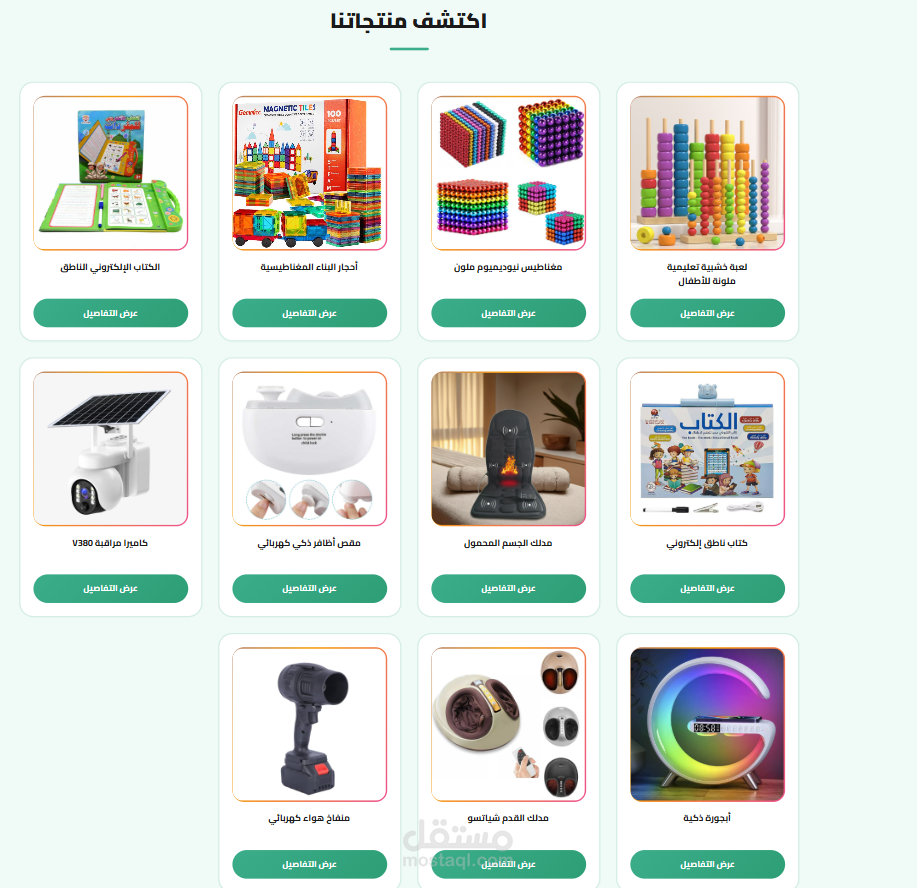Open the electric nail clipper picture

(309, 449)
